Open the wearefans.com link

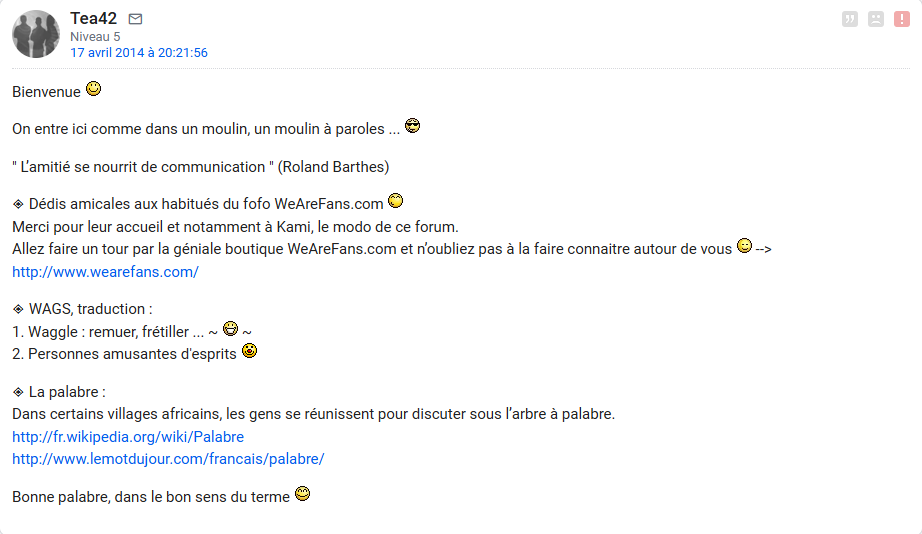(x=105, y=271)
